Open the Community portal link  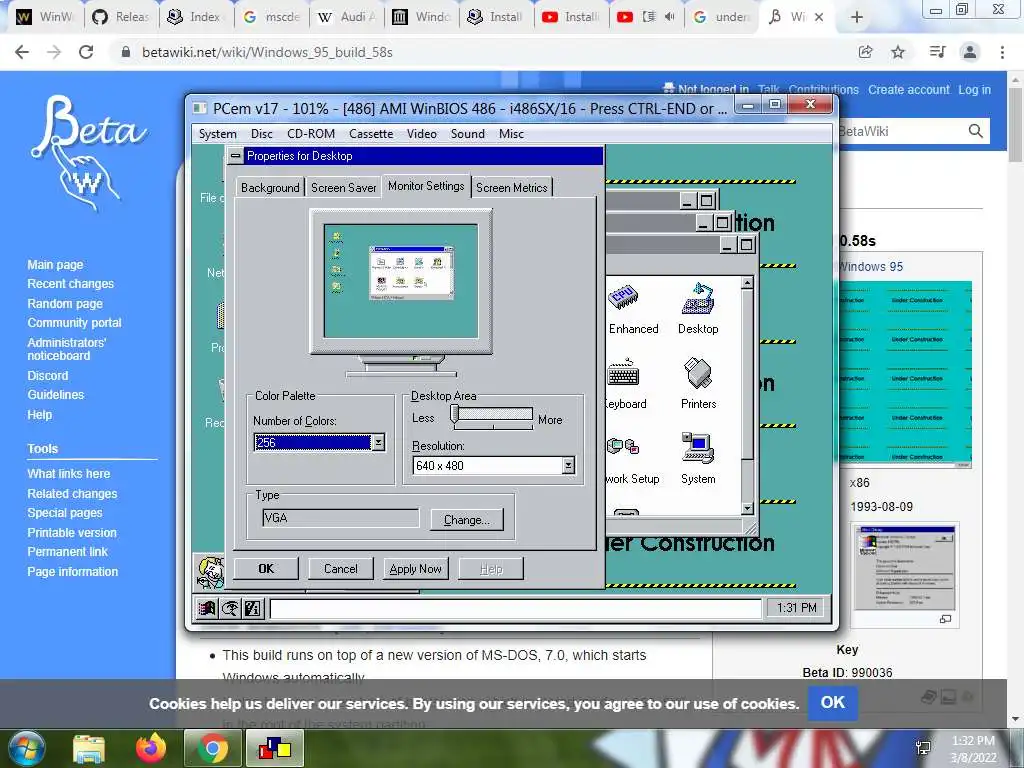click(74, 323)
